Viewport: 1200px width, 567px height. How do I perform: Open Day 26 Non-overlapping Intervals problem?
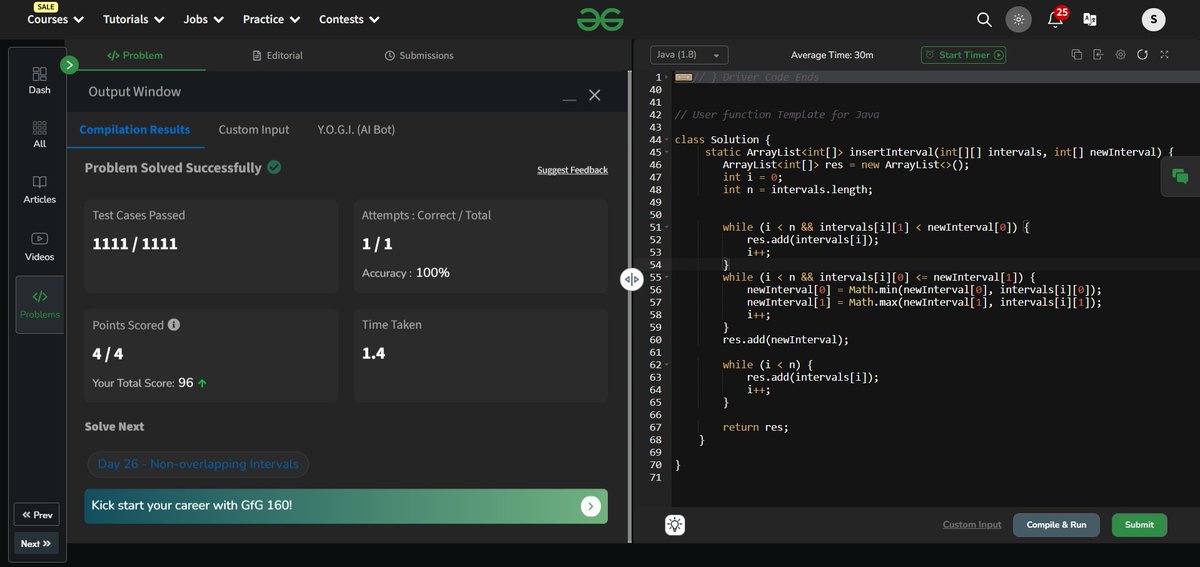coord(198,464)
